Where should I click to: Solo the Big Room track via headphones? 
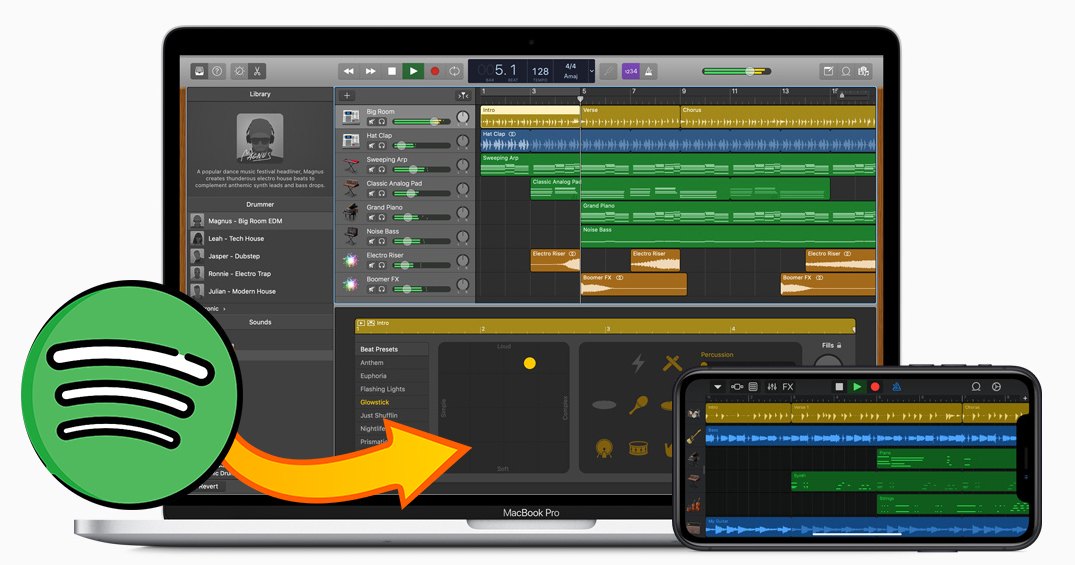(x=381, y=121)
